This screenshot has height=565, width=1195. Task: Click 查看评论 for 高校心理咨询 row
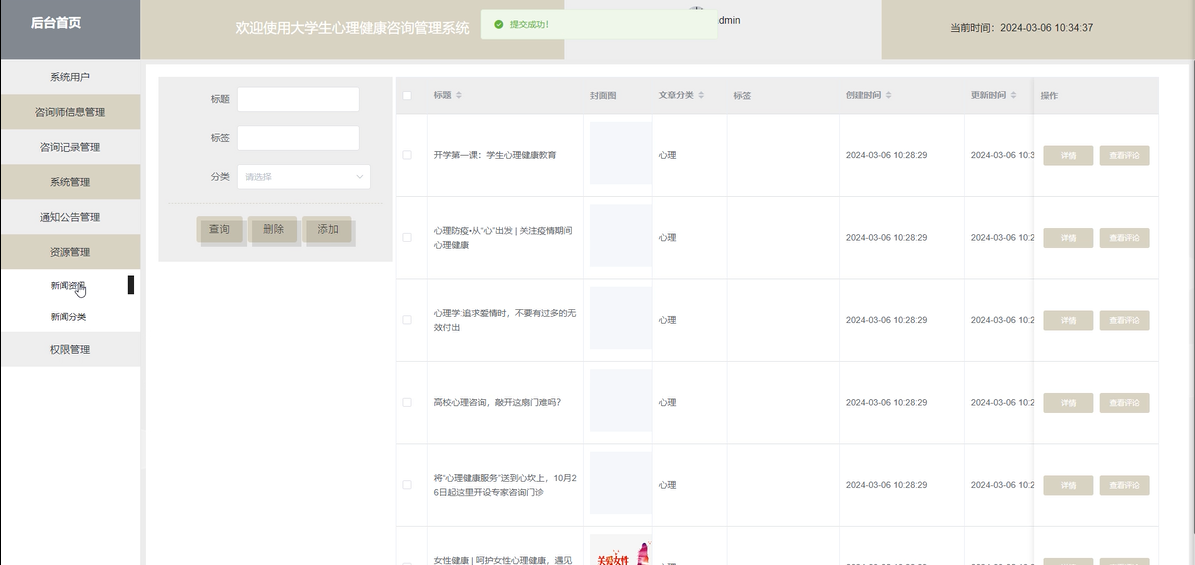point(1124,403)
